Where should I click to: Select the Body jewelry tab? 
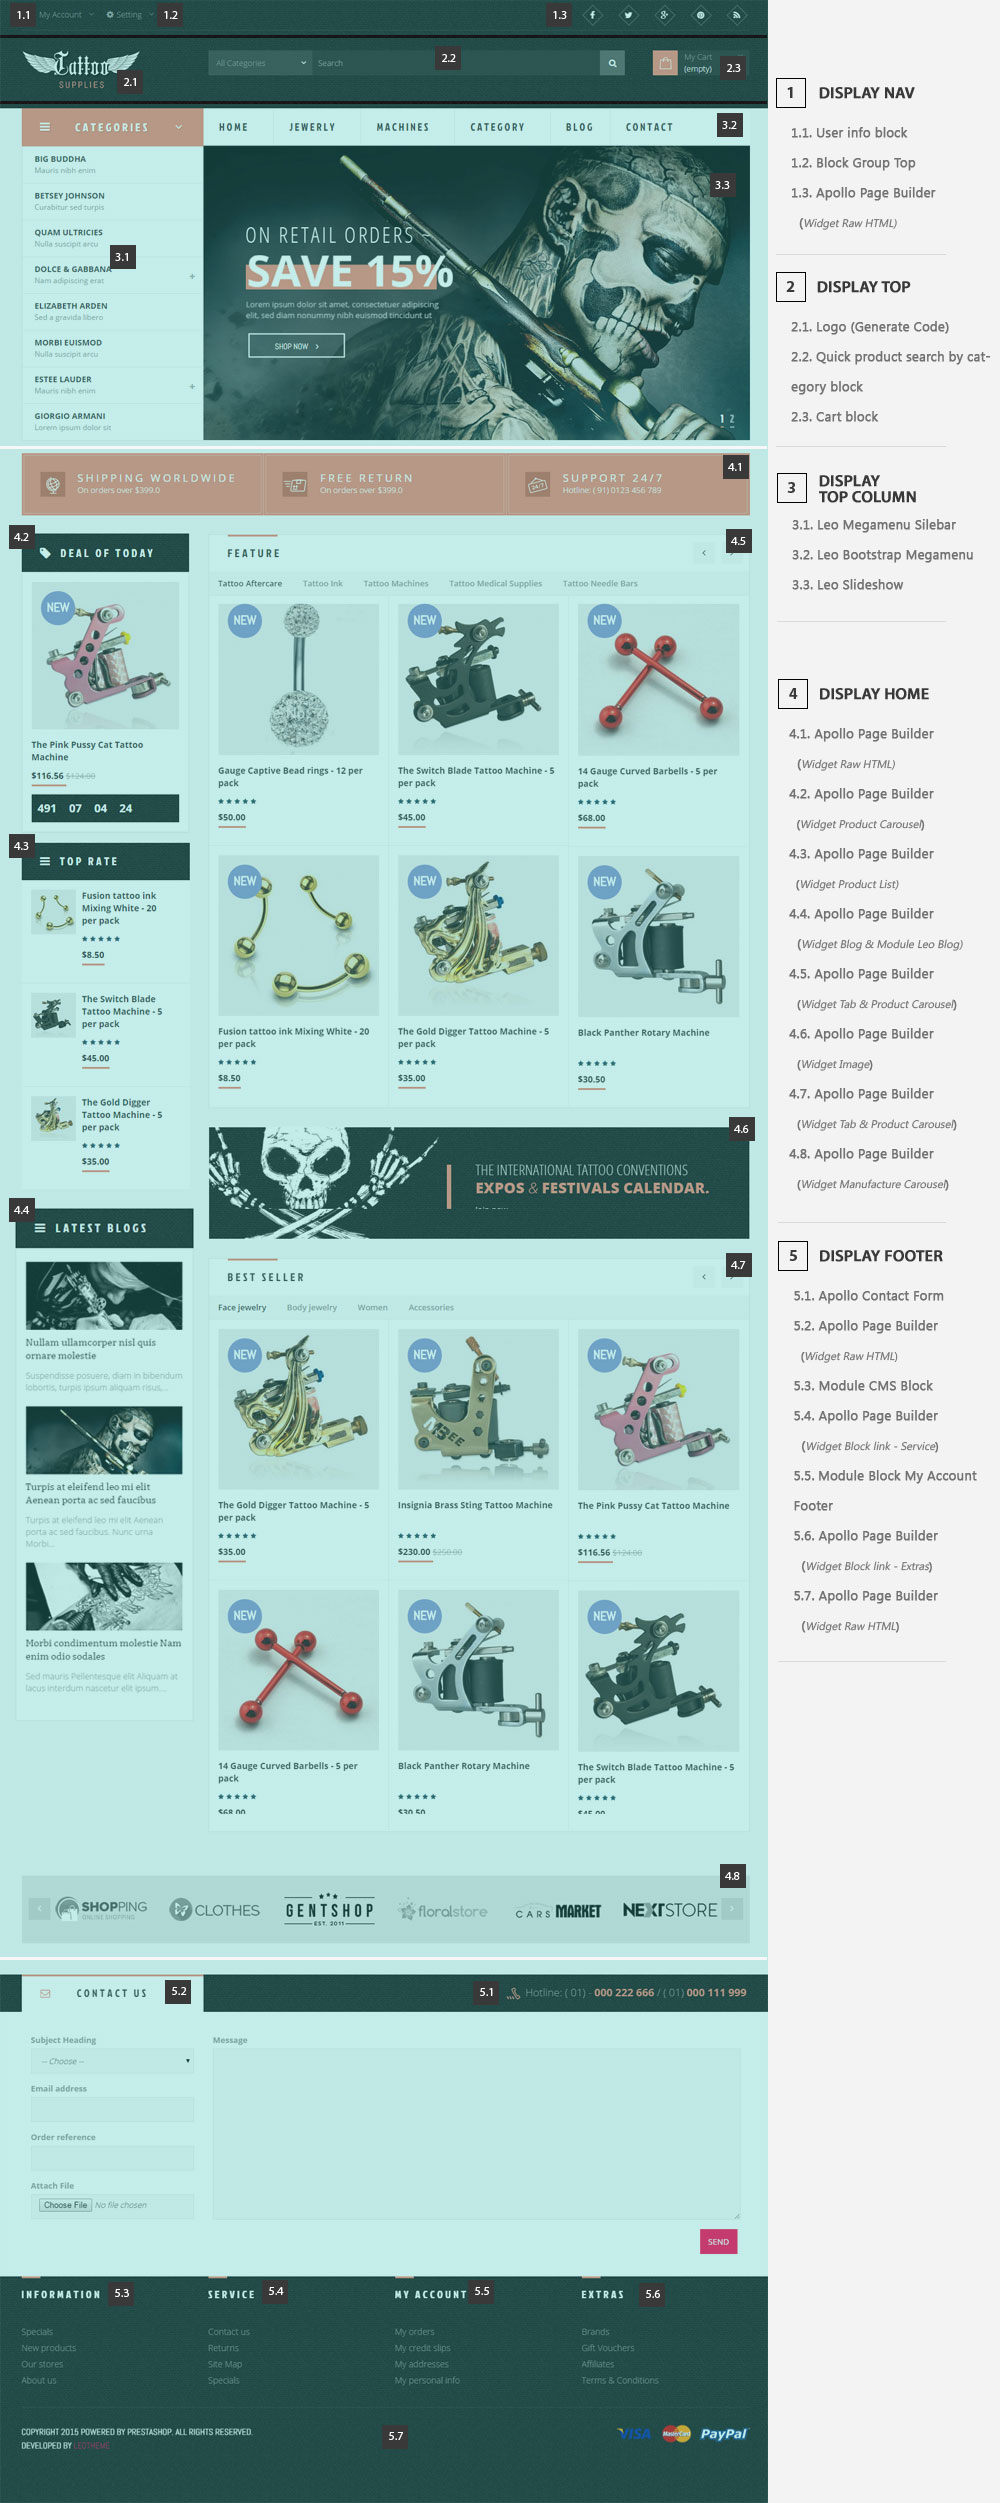point(312,1307)
